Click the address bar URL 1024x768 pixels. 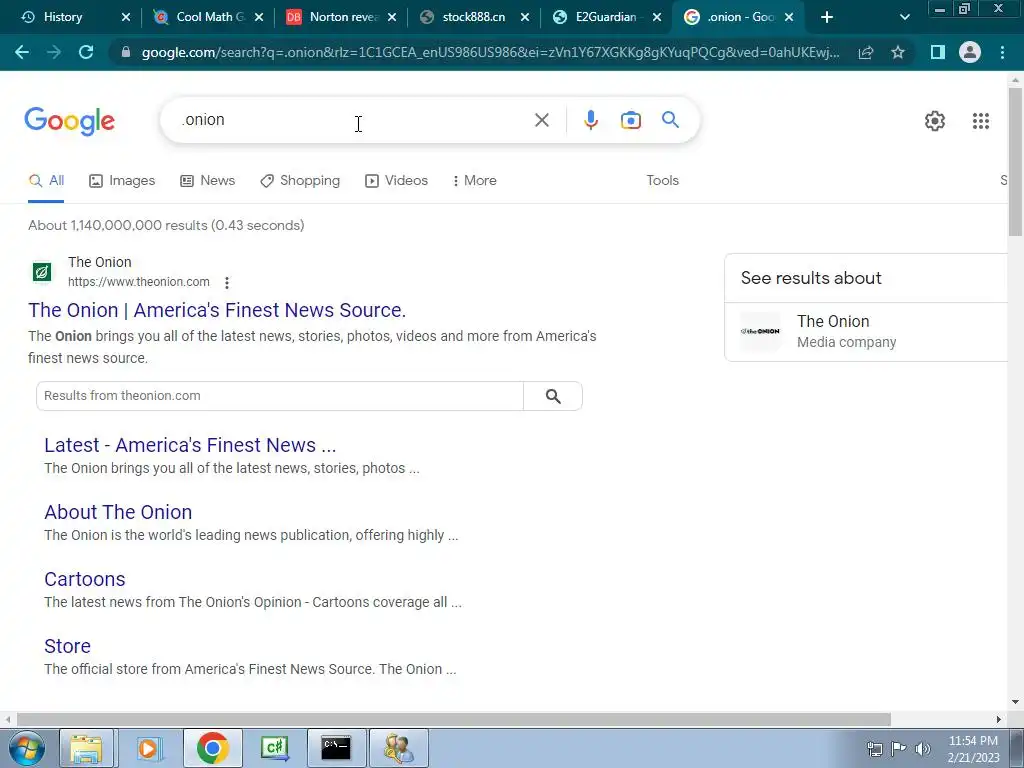[x=490, y=52]
